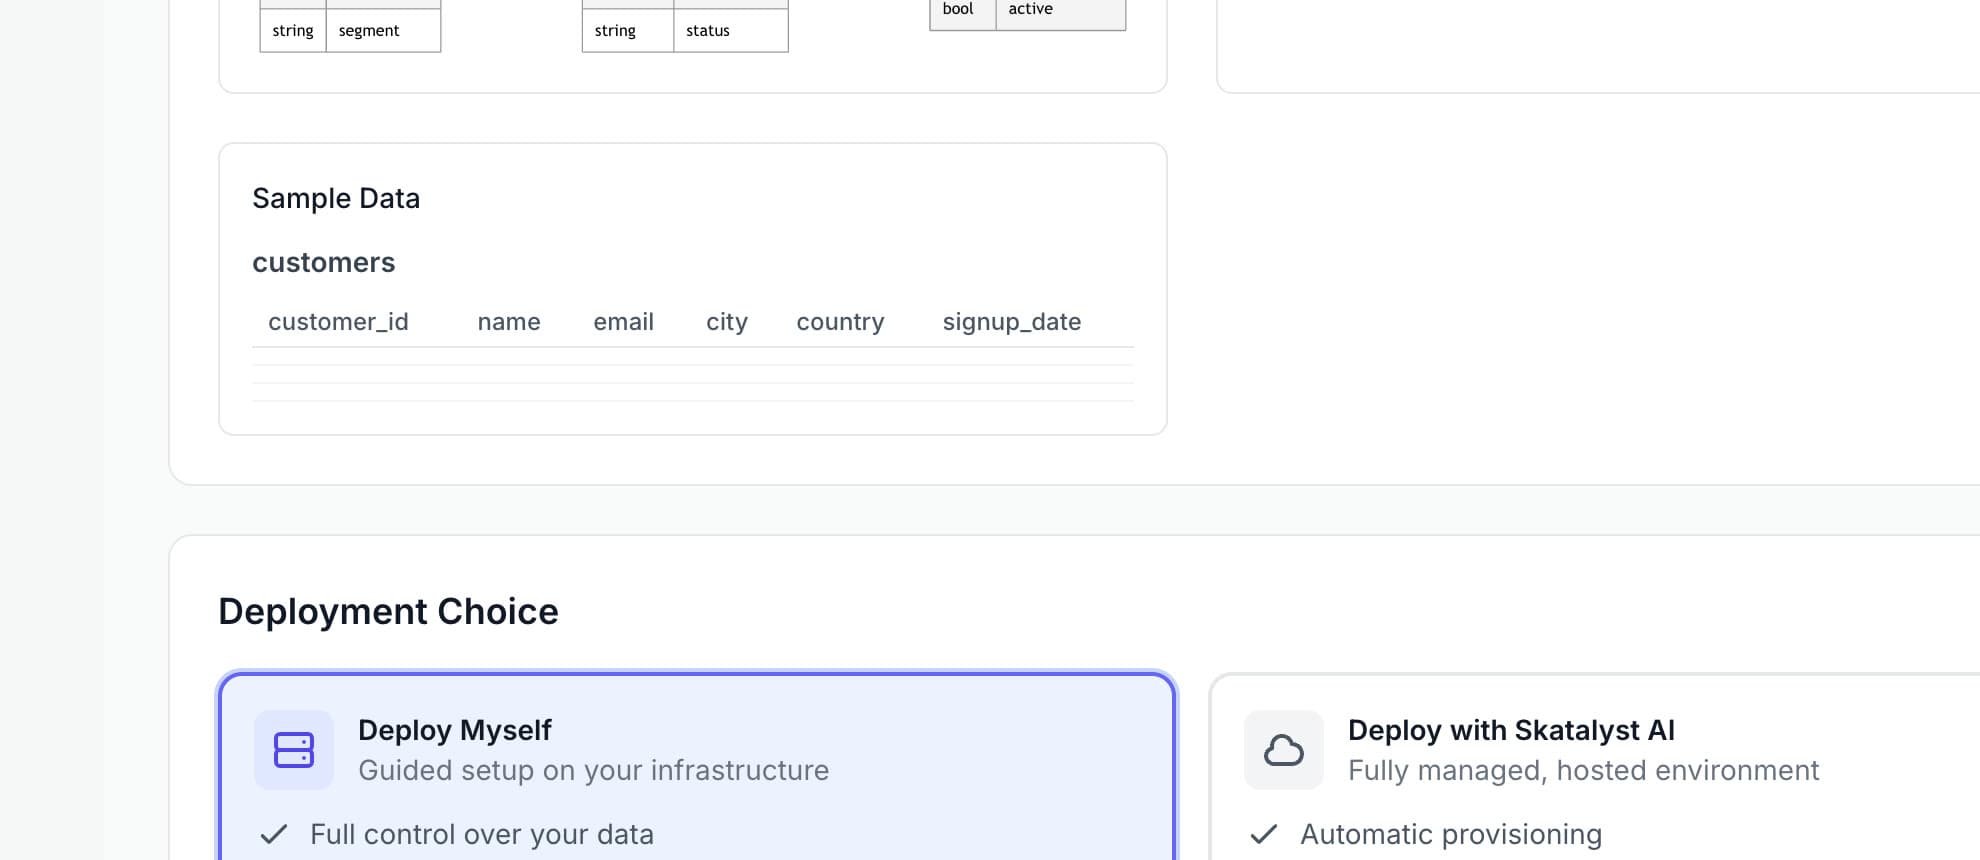Select the Deploy Myself option card
The width and height of the screenshot is (1980, 860).
[x=697, y=766]
